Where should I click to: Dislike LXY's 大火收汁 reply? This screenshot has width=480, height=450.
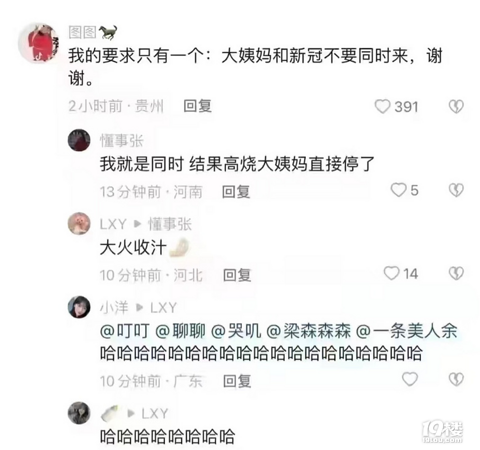tap(456, 273)
